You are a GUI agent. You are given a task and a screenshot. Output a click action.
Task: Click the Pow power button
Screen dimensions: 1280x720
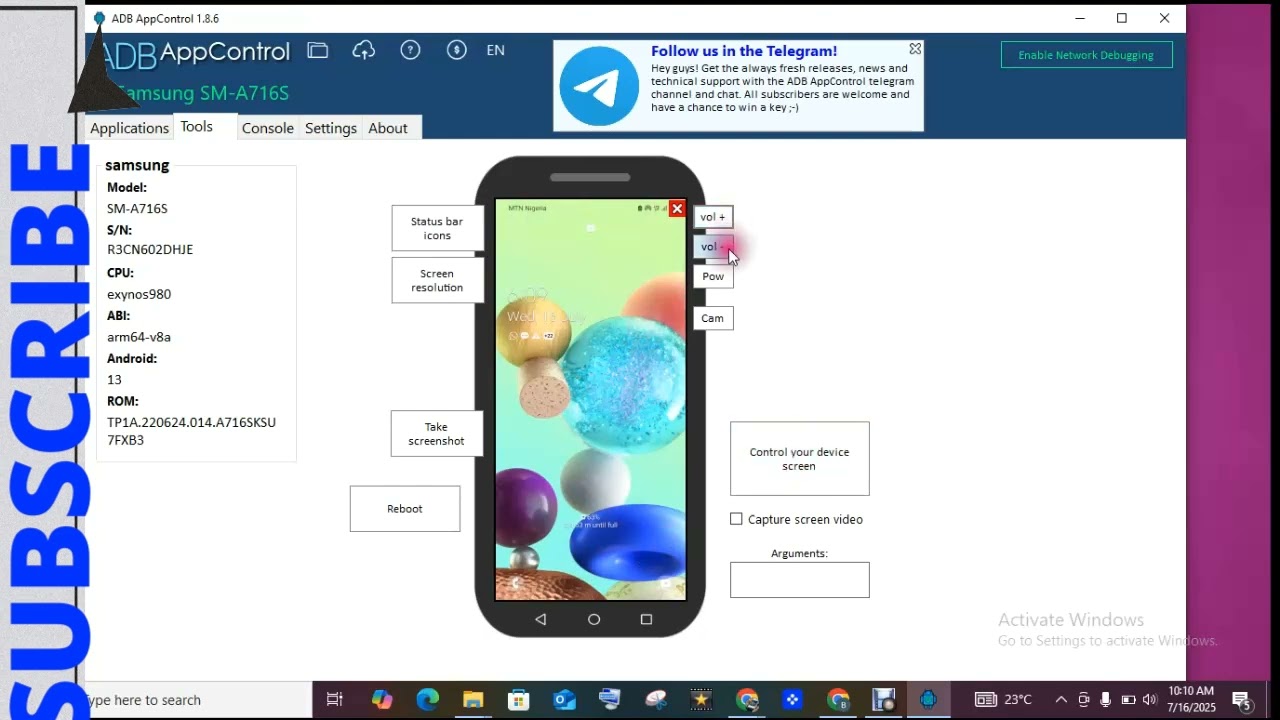tap(713, 277)
